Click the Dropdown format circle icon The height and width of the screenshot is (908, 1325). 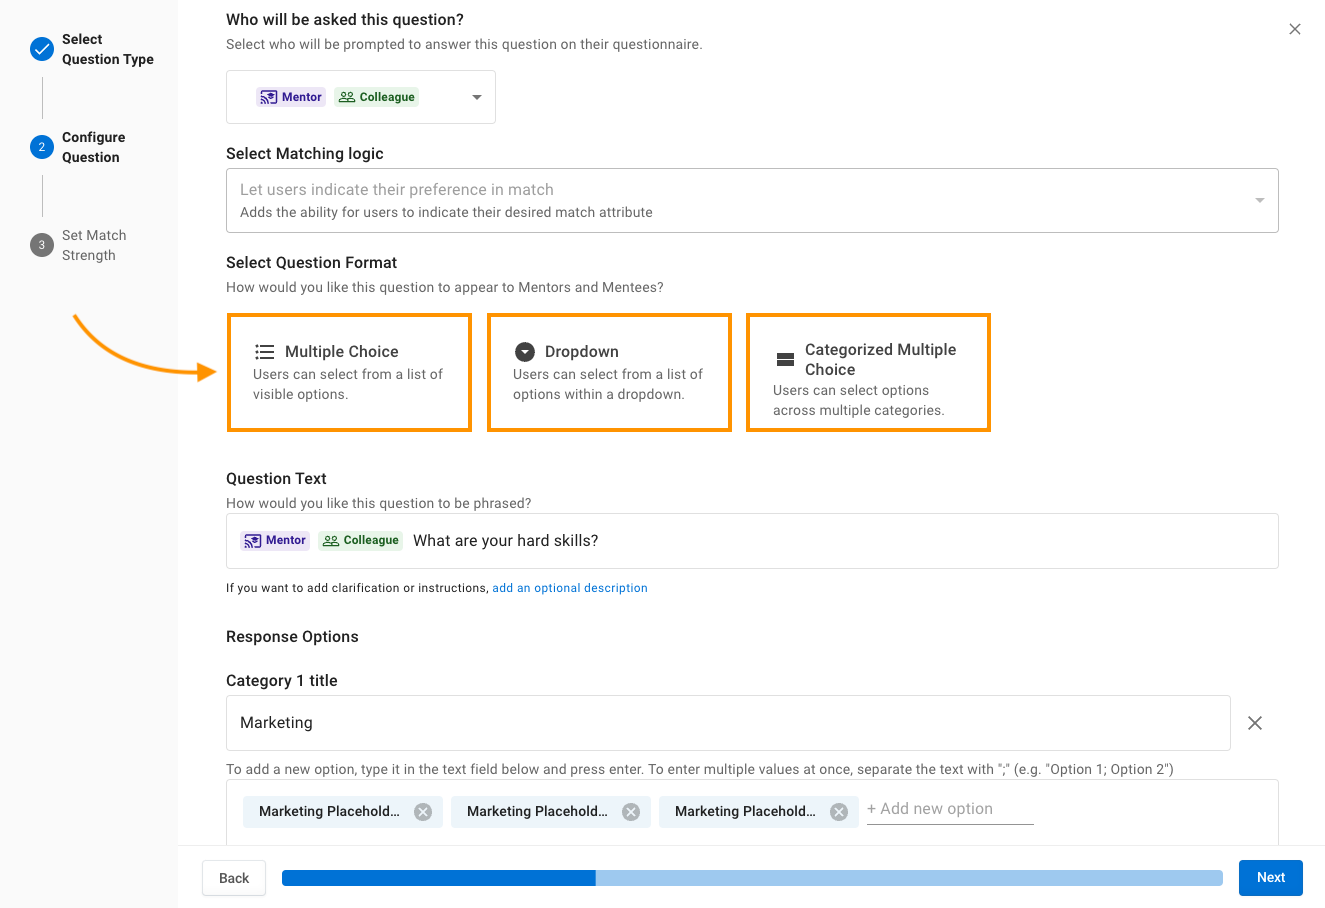(525, 352)
